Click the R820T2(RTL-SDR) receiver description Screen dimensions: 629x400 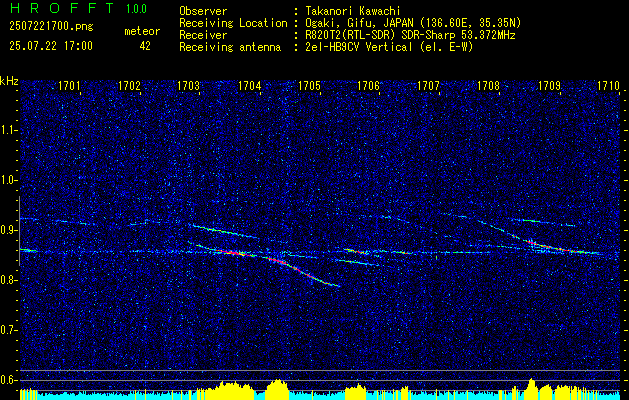(410, 35)
